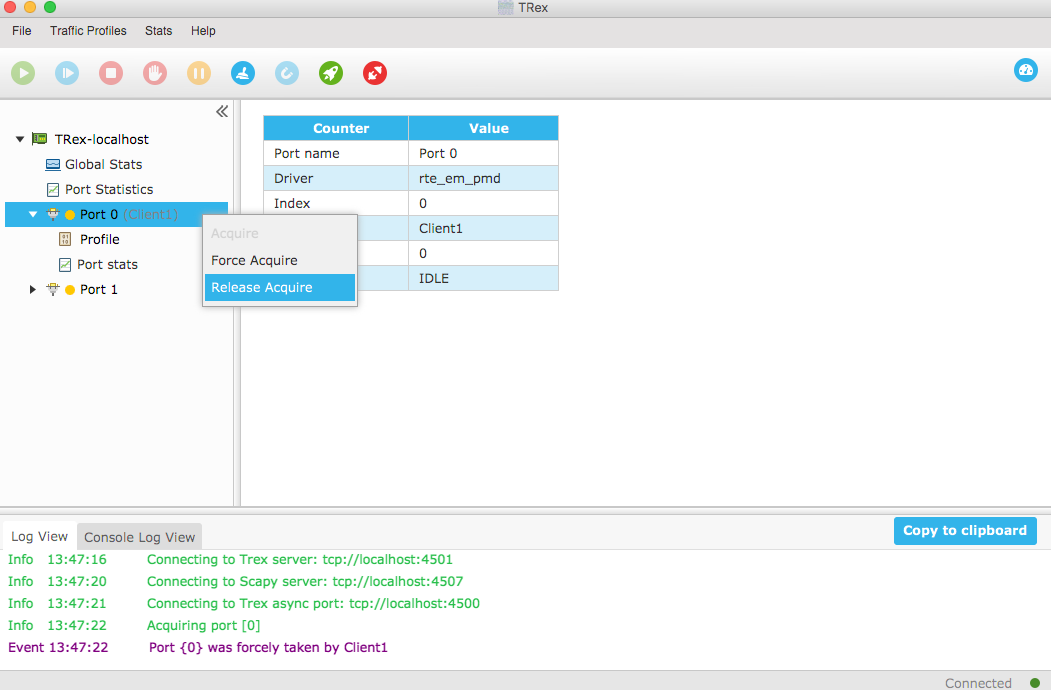1051x690 pixels.
Task: Click the Profile binary file icon
Action: [65, 239]
